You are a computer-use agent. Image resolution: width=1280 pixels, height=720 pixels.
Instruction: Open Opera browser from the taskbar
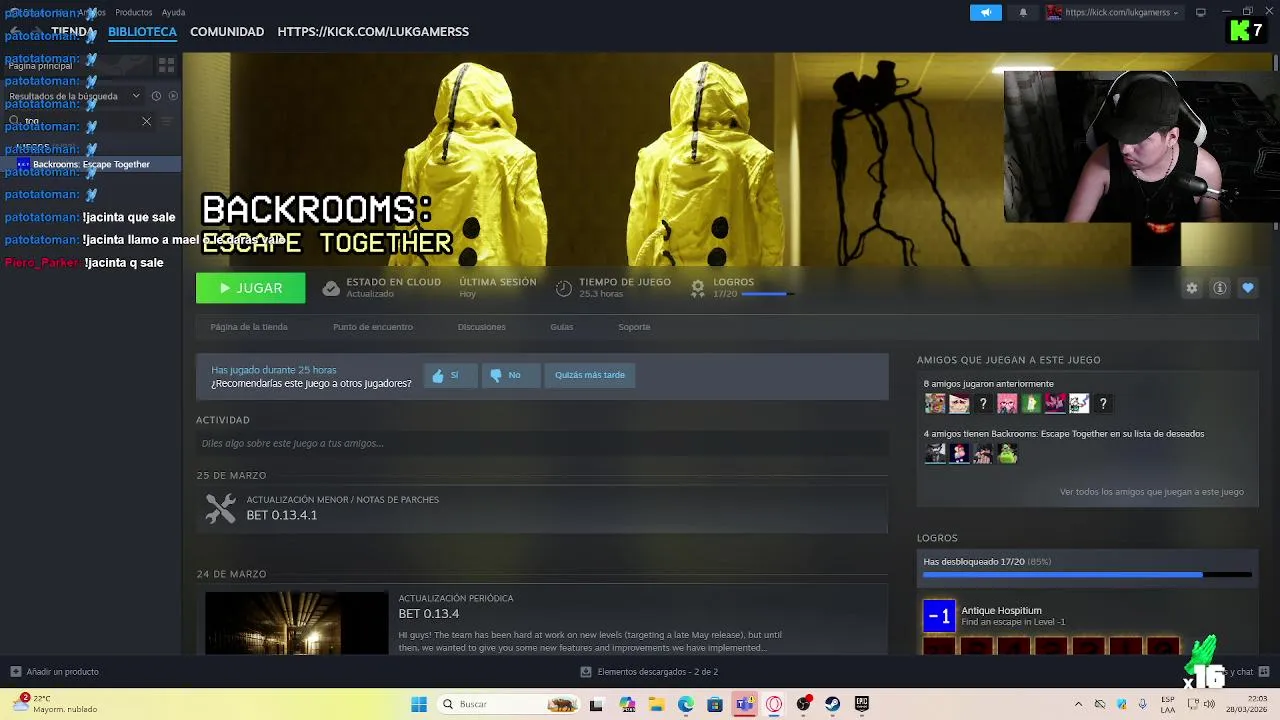pos(774,704)
